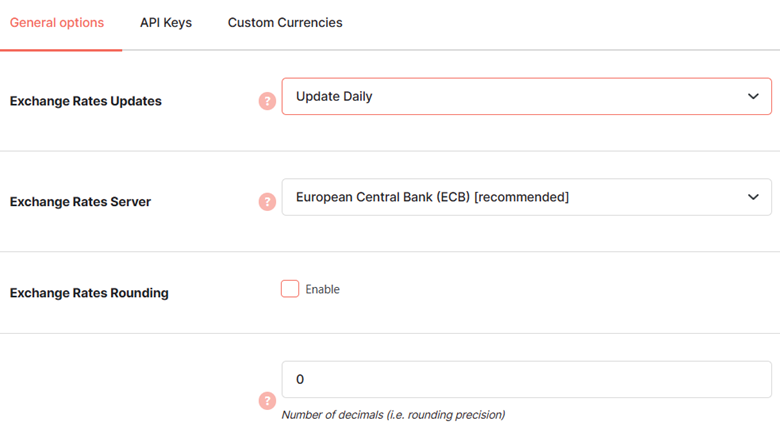Switch to the API Keys tab
780x425 pixels.
pos(166,23)
